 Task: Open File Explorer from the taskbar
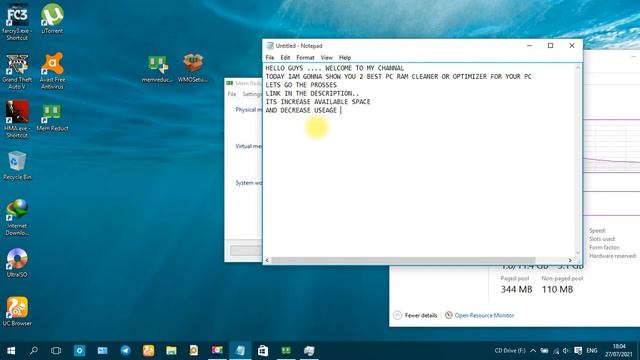pos(171,351)
